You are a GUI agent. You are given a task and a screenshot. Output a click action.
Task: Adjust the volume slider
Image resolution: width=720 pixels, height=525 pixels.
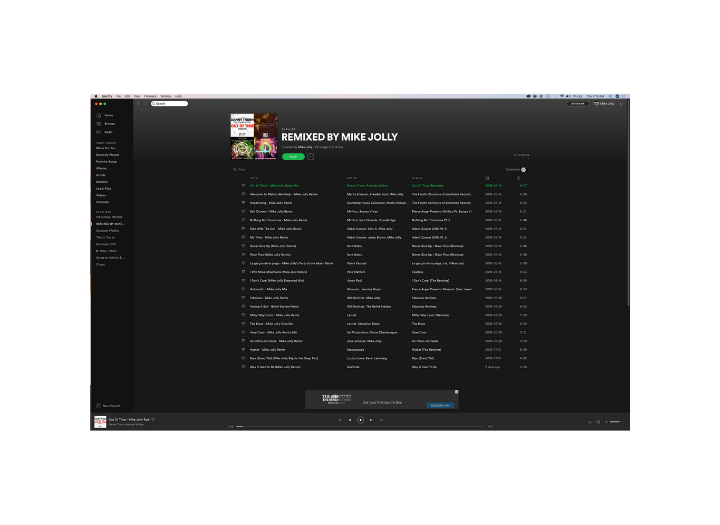[617, 422]
